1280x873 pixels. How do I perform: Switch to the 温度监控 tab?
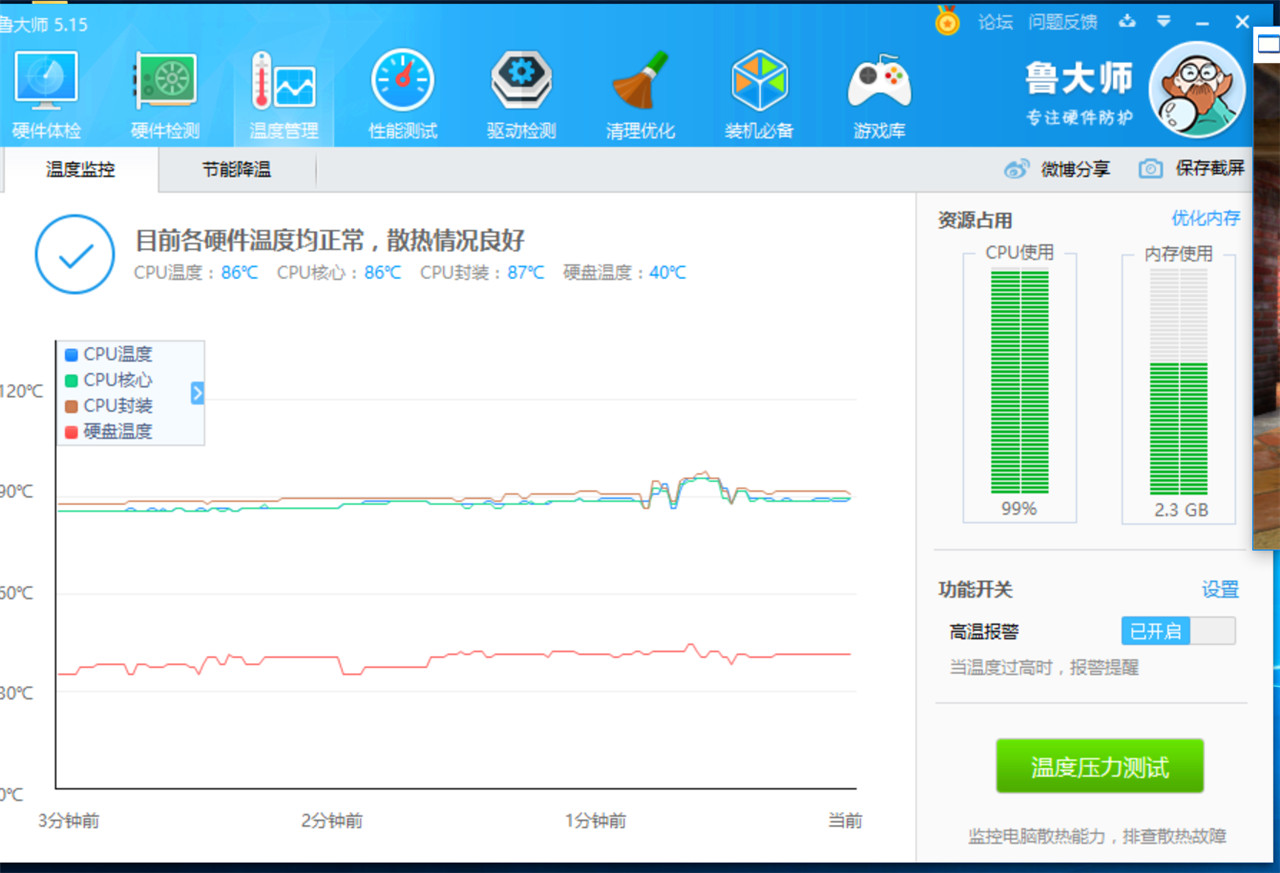[80, 170]
